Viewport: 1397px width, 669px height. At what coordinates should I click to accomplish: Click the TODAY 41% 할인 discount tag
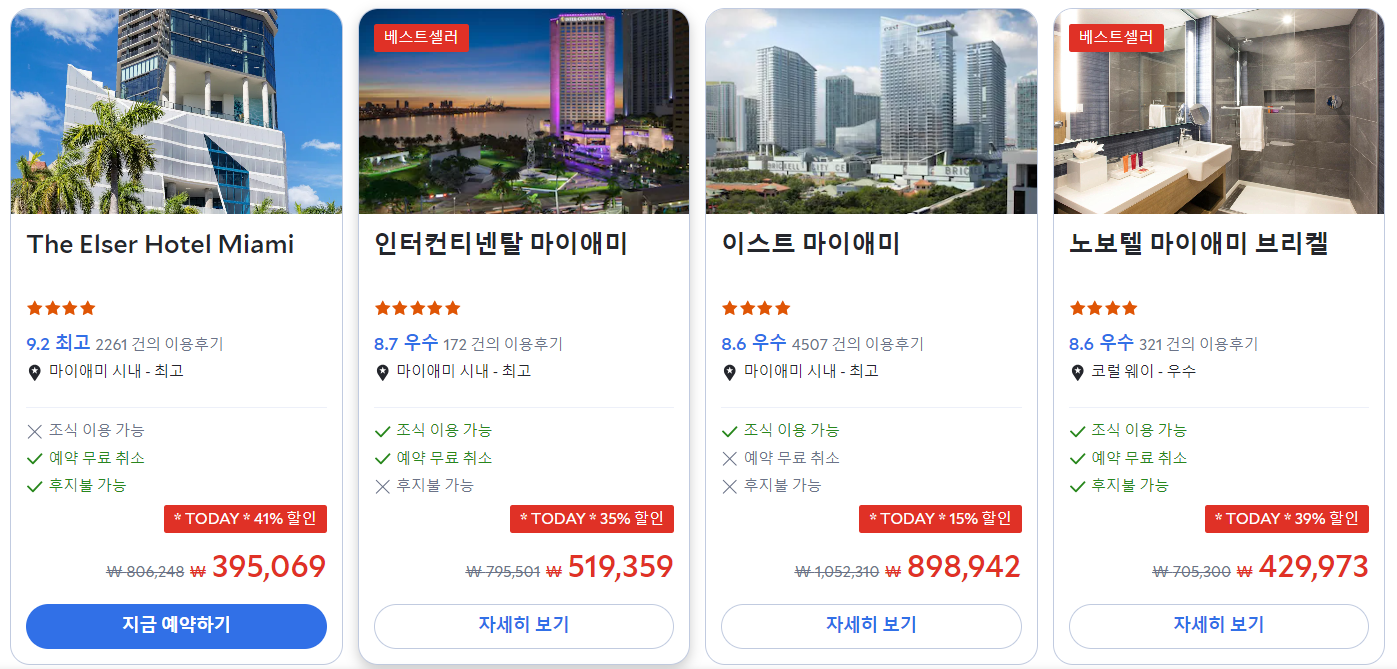pyautogui.click(x=245, y=519)
